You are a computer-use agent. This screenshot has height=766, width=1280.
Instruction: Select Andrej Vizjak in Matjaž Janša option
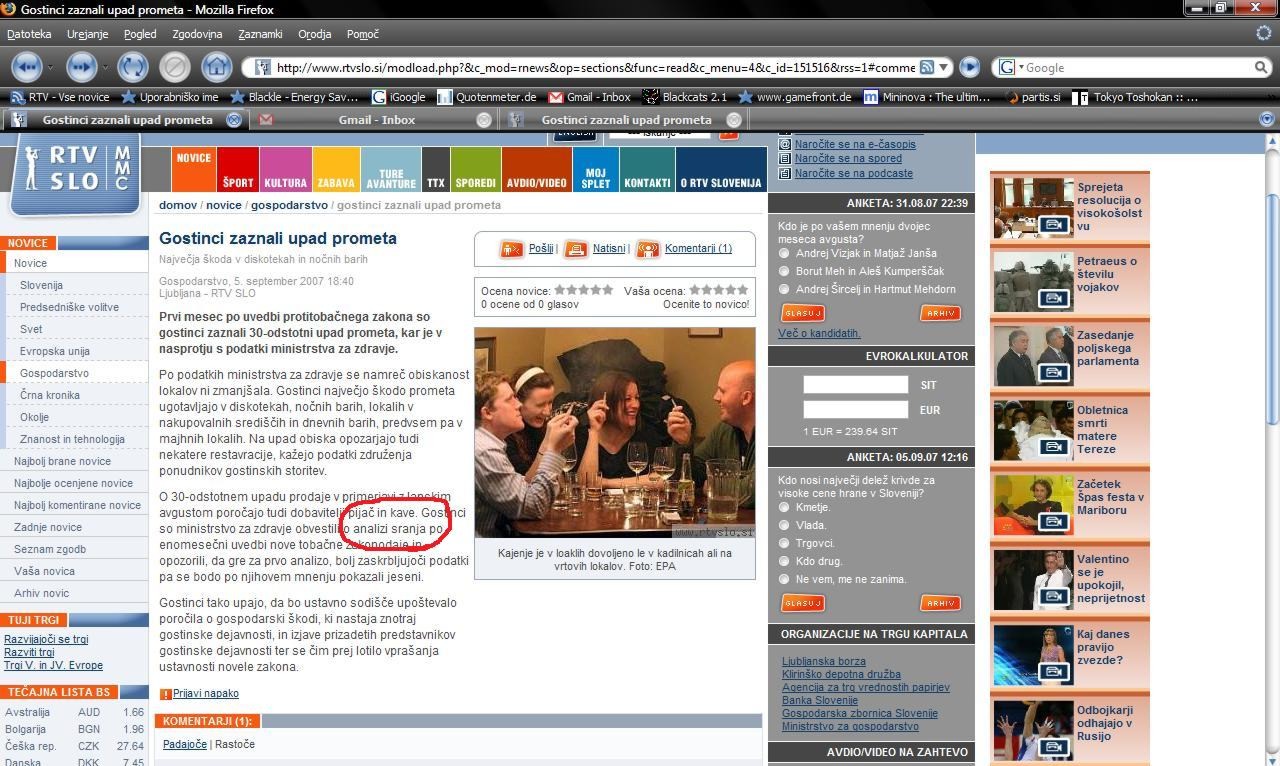point(784,254)
